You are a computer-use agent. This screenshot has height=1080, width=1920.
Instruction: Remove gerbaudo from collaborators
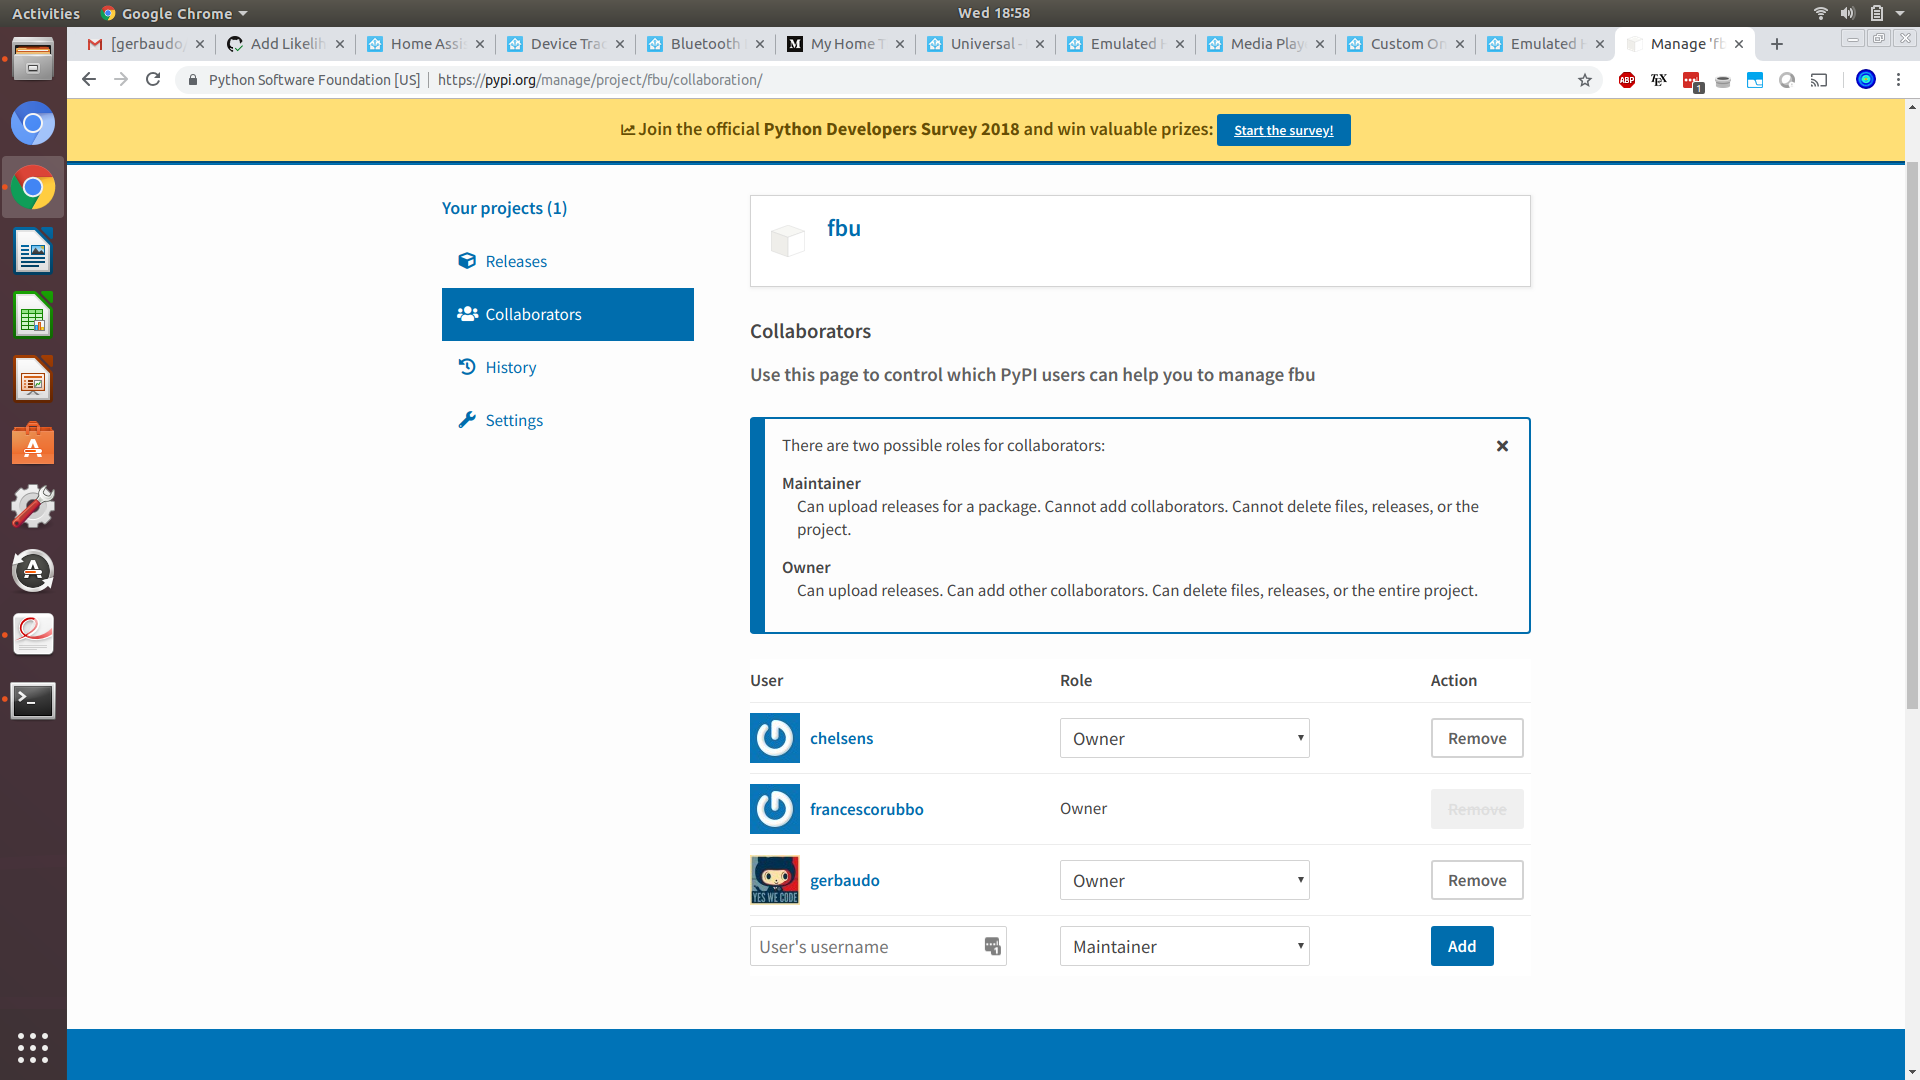click(x=1476, y=881)
